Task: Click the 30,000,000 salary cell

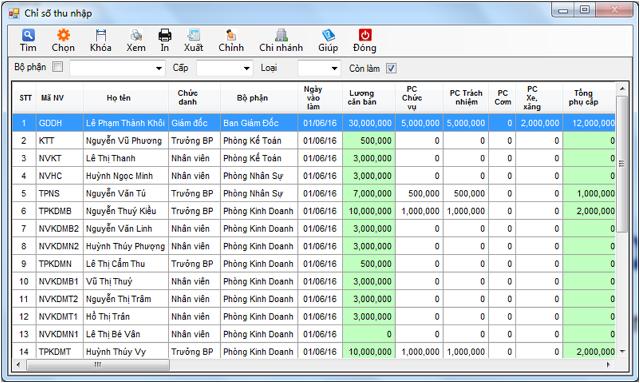Action: tap(369, 123)
